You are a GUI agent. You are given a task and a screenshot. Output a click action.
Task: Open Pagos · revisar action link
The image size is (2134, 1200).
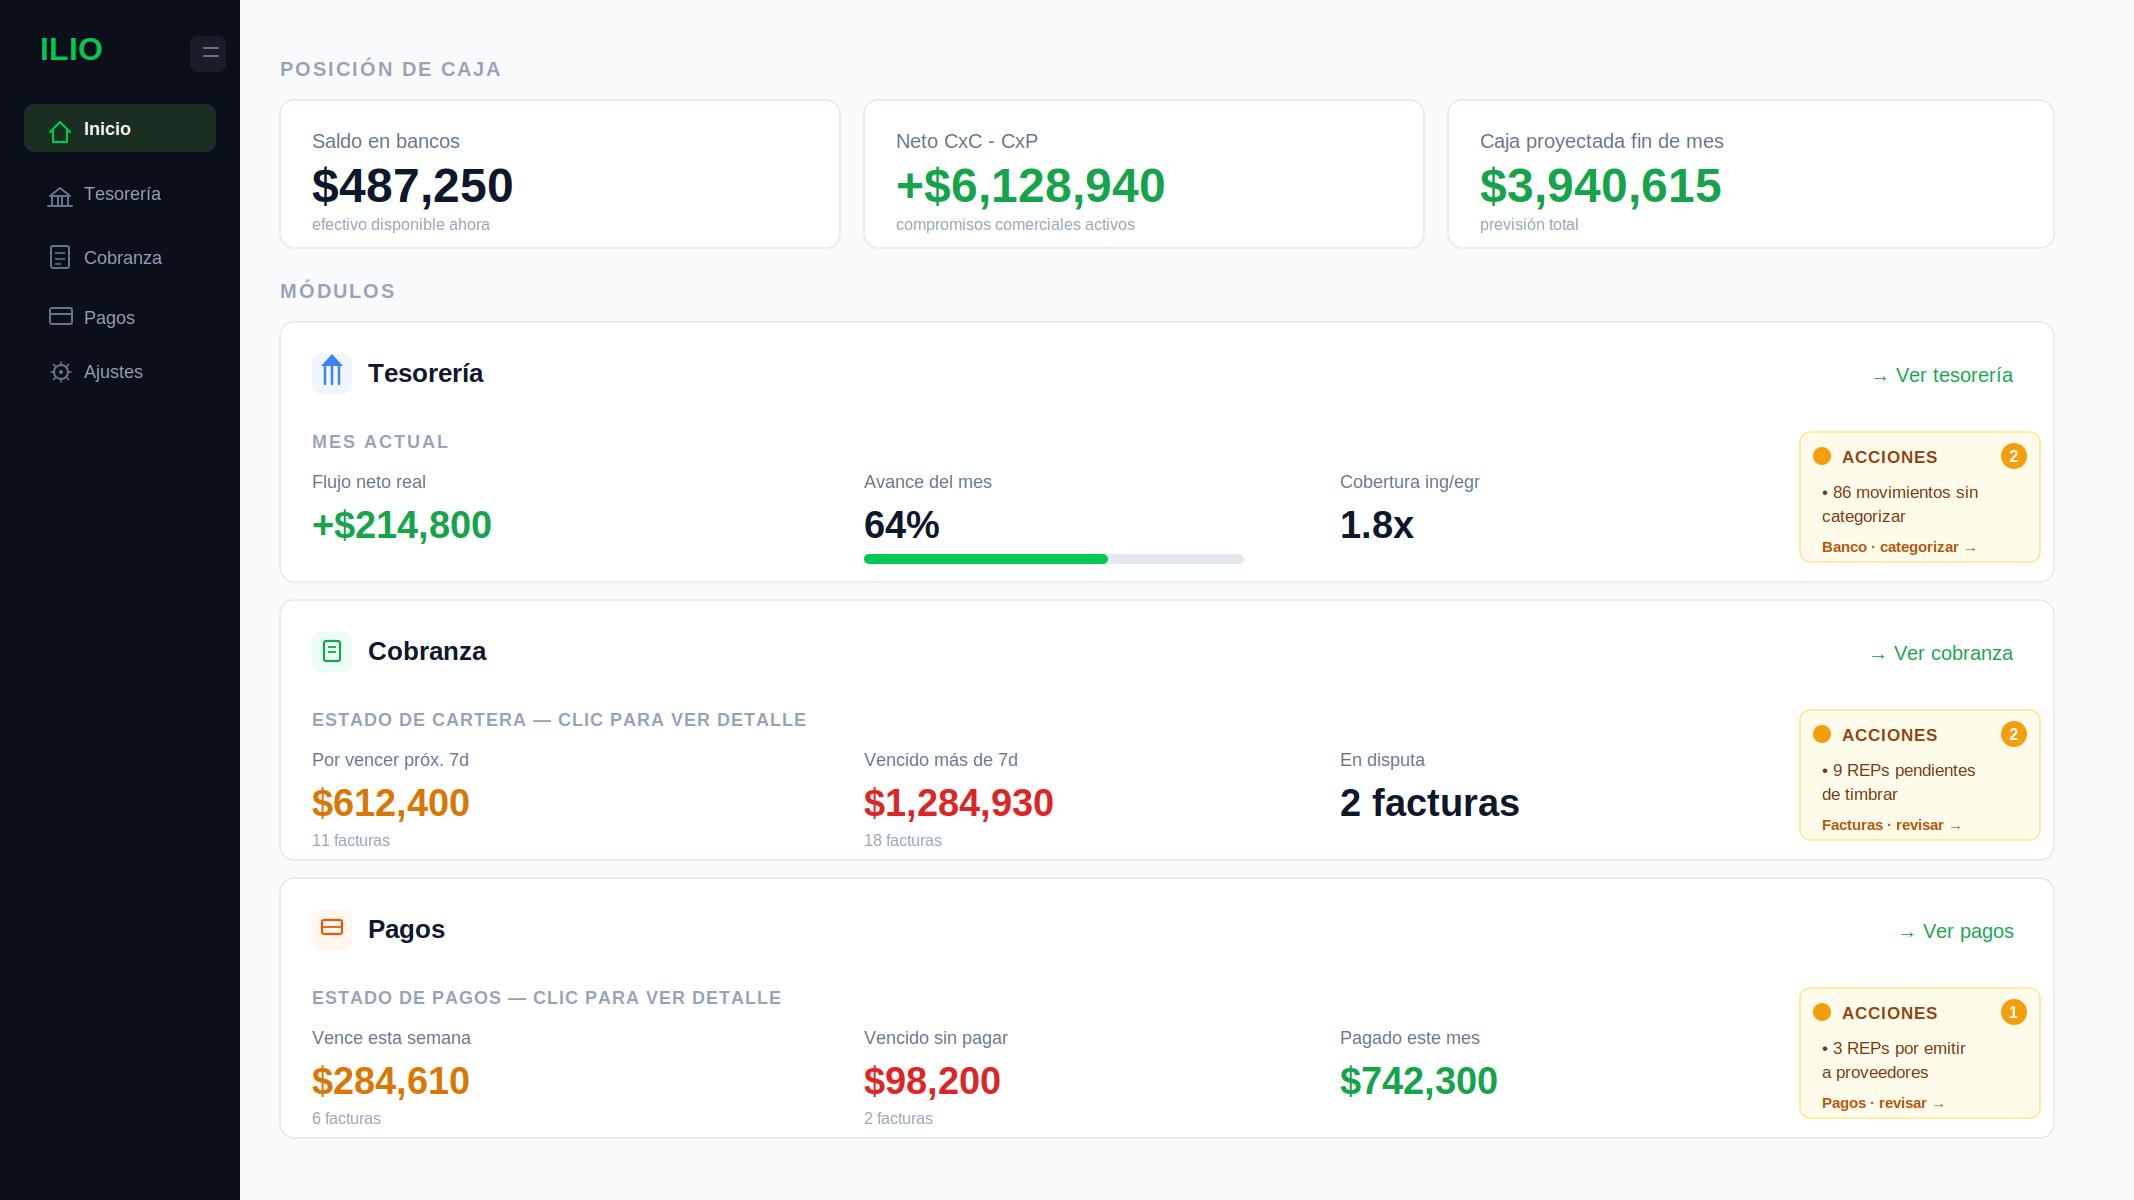1883,1103
